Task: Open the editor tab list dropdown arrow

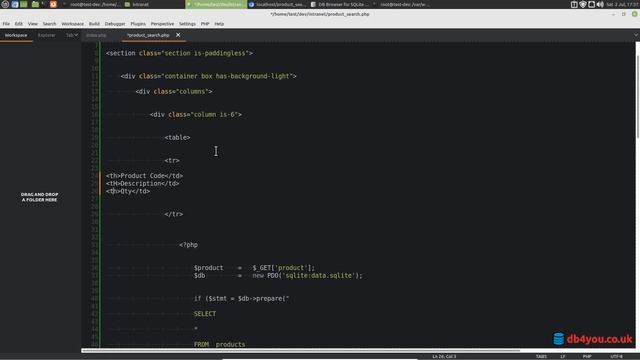Action: pyautogui.click(x=636, y=36)
